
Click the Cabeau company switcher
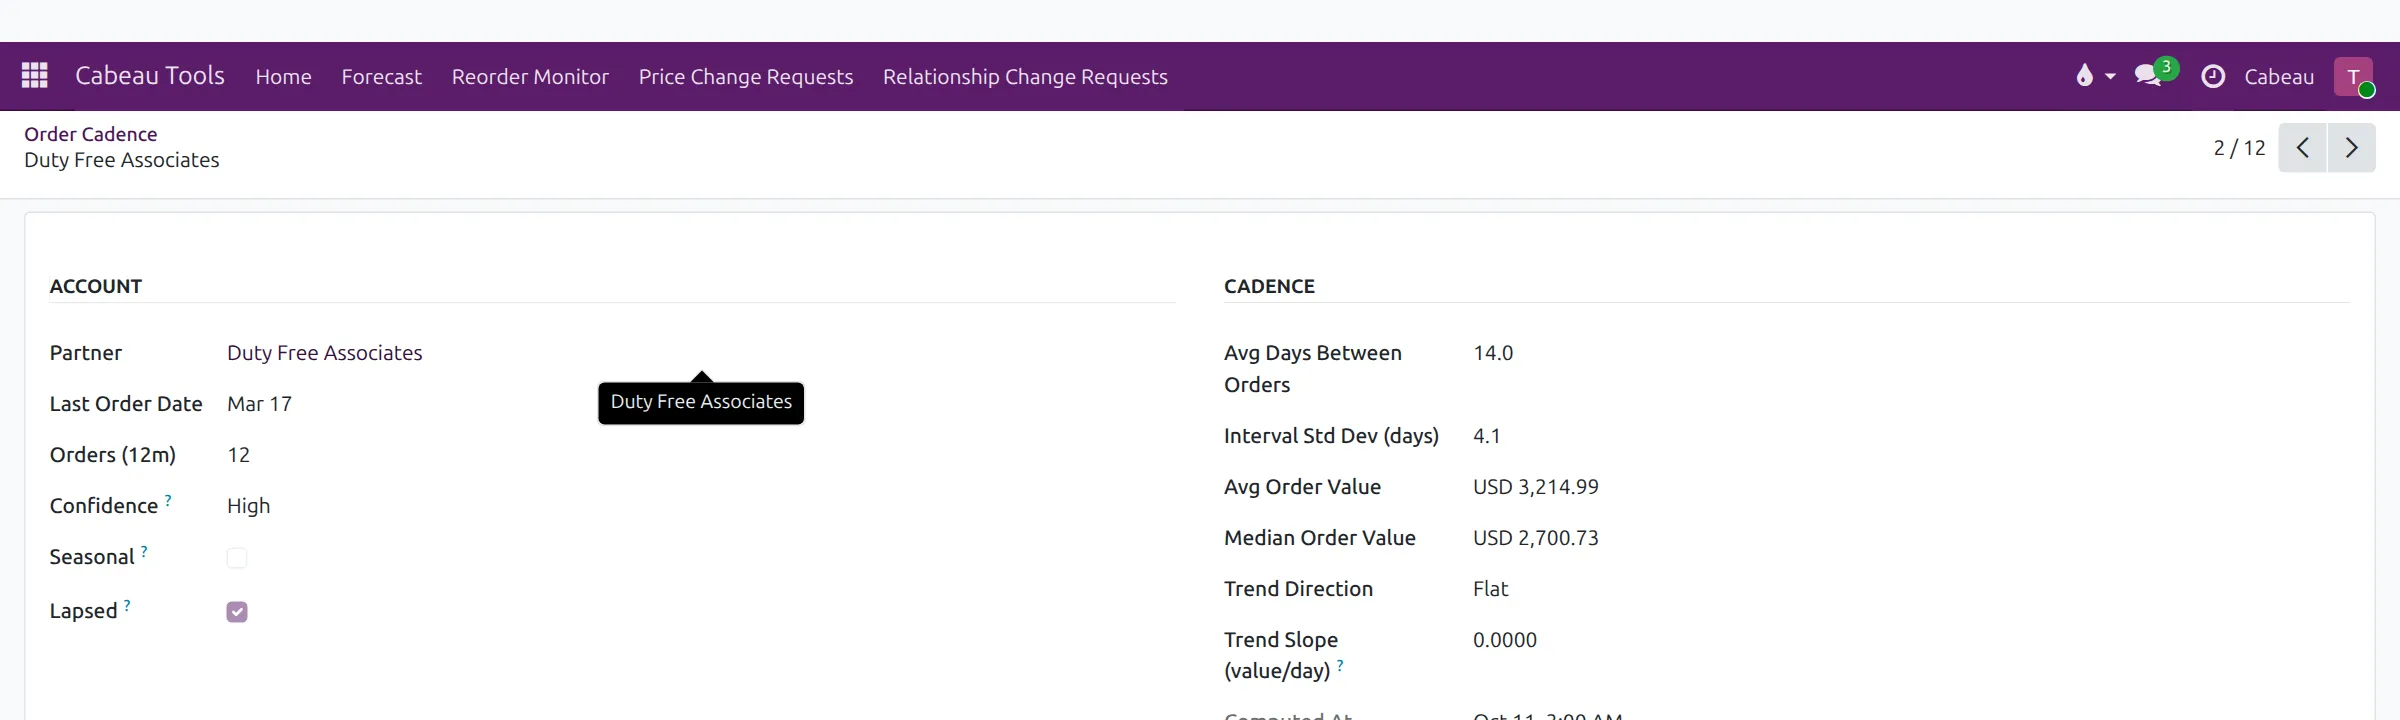pos(2279,77)
